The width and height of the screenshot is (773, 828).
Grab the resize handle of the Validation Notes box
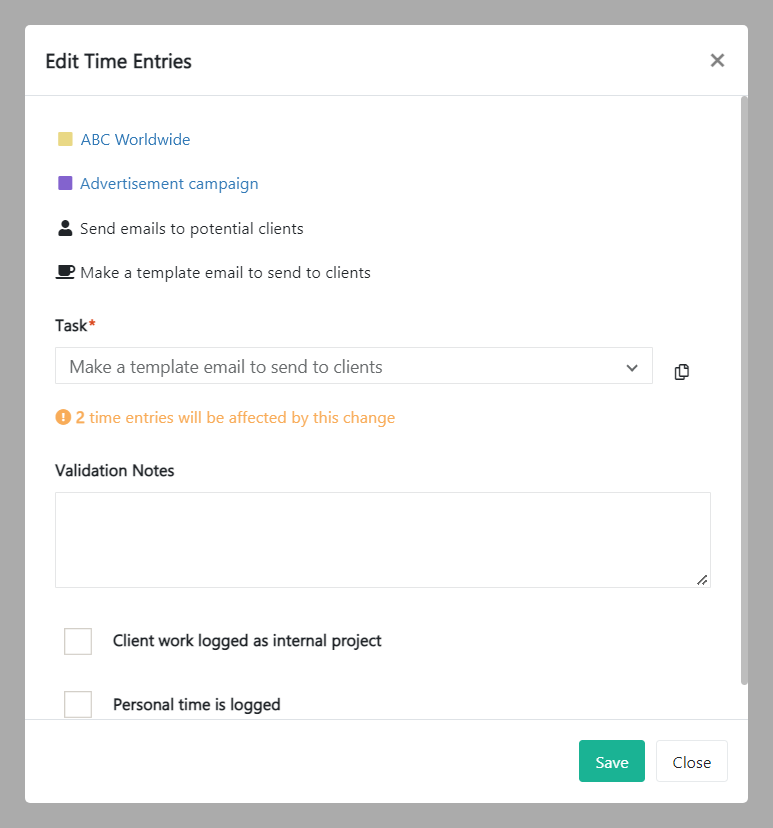coord(702,579)
